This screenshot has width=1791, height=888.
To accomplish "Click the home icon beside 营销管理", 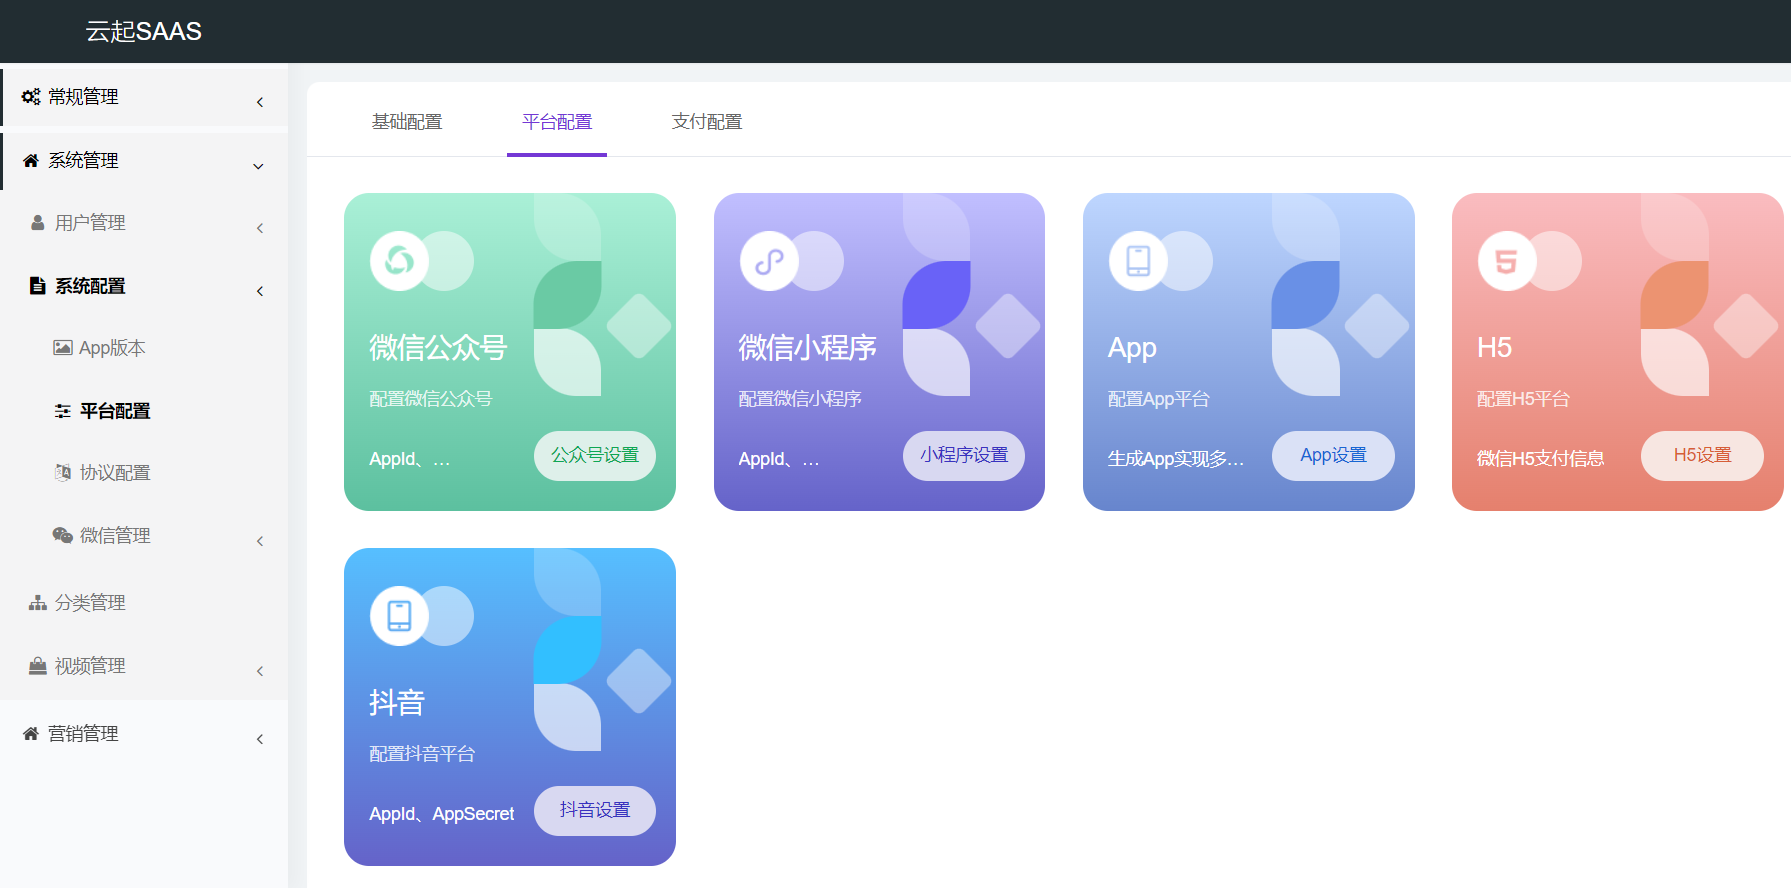I will 31,734.
